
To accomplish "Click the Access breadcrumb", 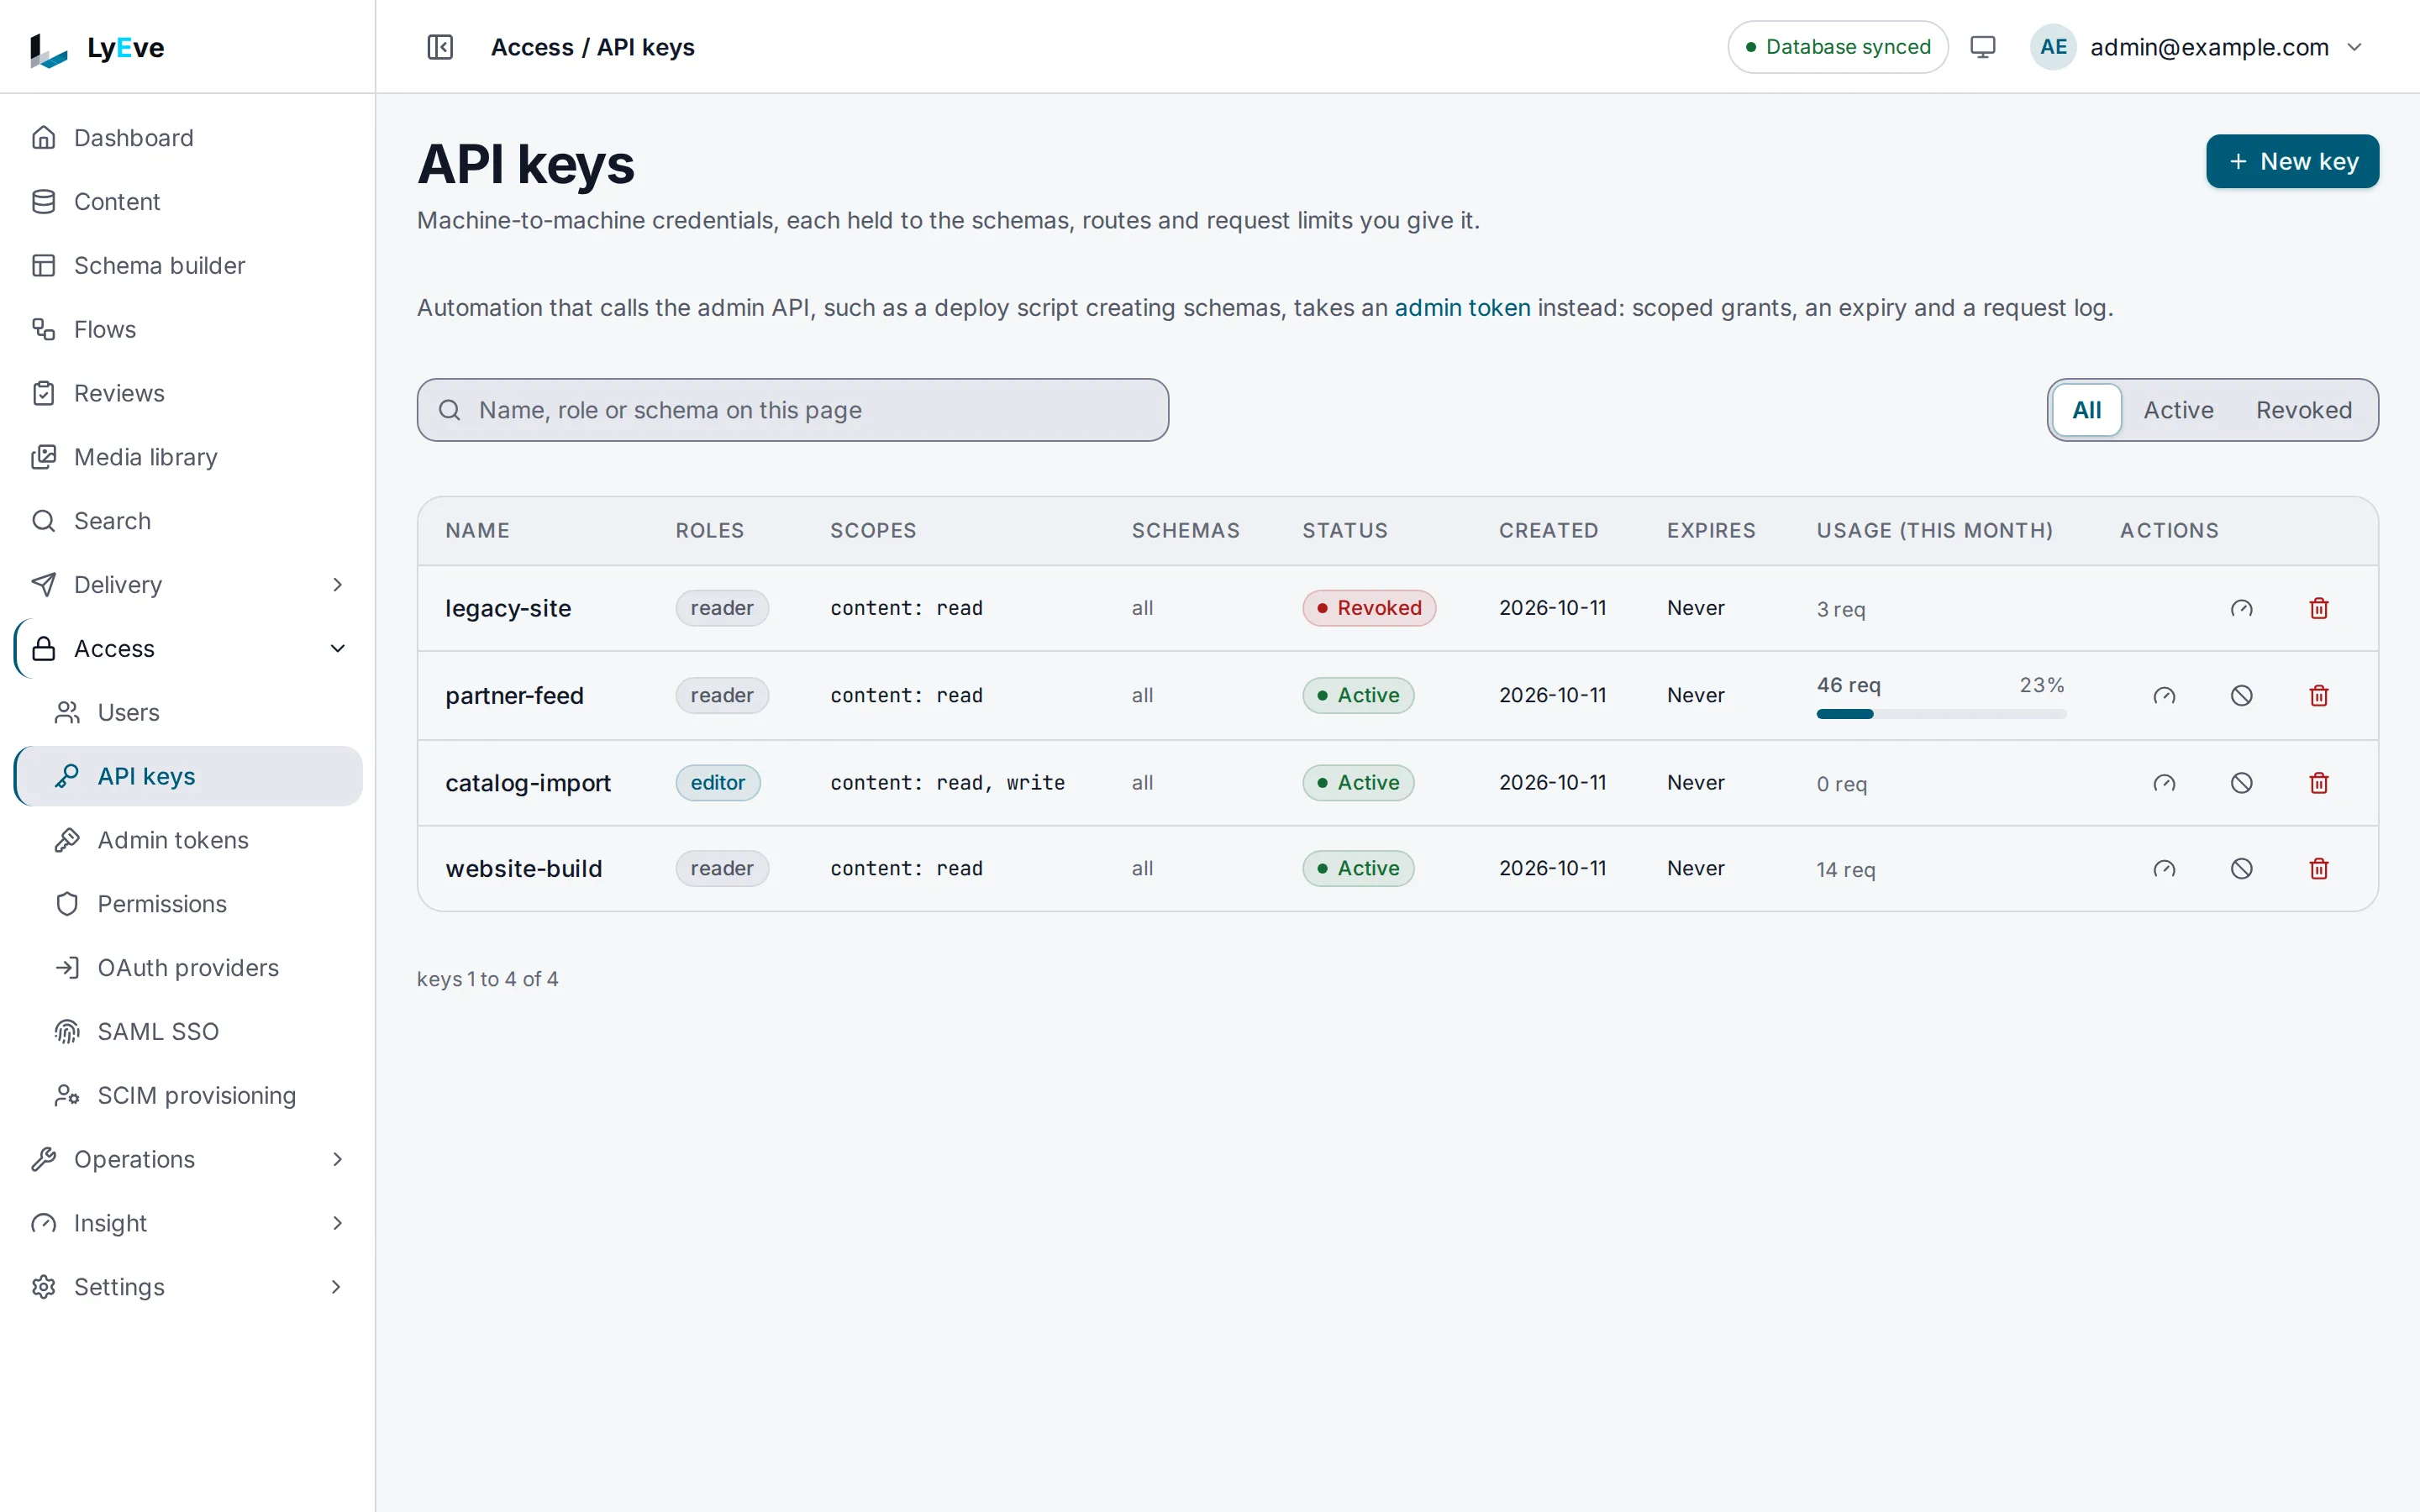I will [x=531, y=47].
